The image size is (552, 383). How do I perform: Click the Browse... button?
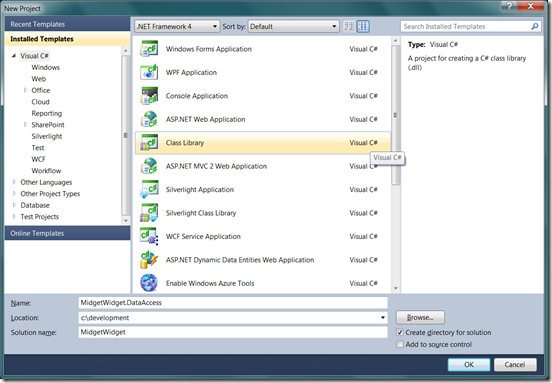tap(420, 318)
